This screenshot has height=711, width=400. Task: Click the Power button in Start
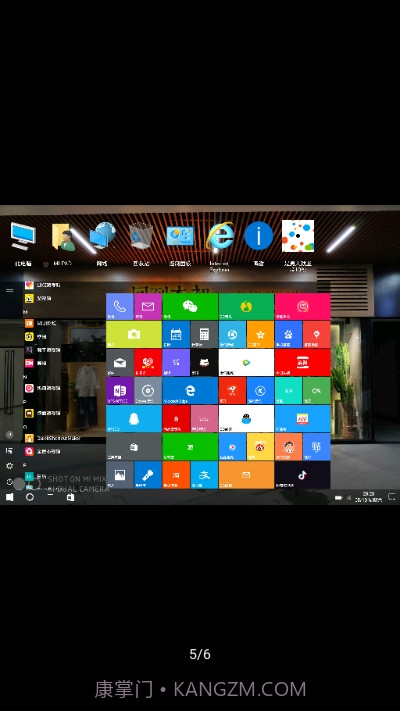[9, 482]
